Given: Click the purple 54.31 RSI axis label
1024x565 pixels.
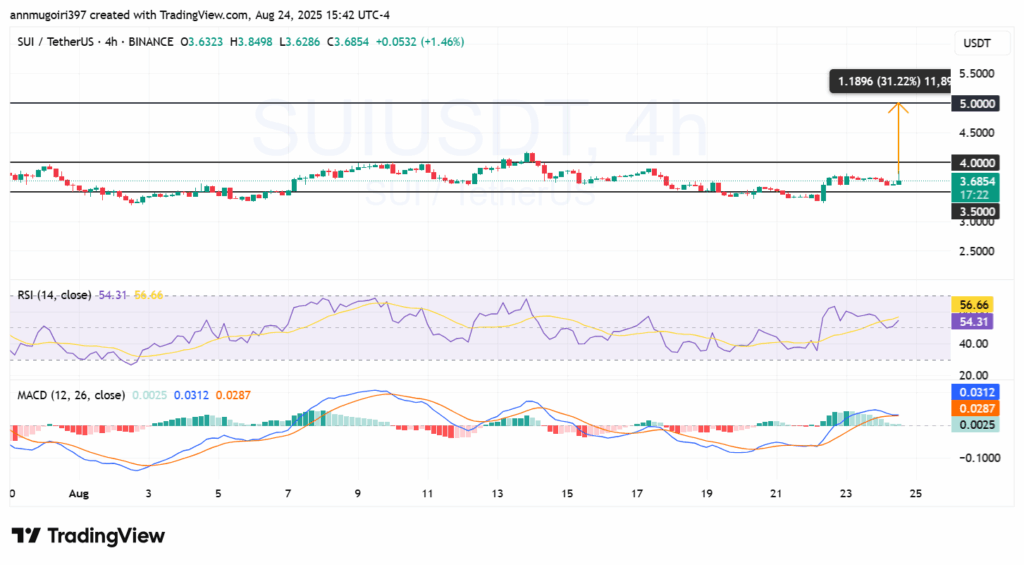Looking at the screenshot, I should 973,321.
